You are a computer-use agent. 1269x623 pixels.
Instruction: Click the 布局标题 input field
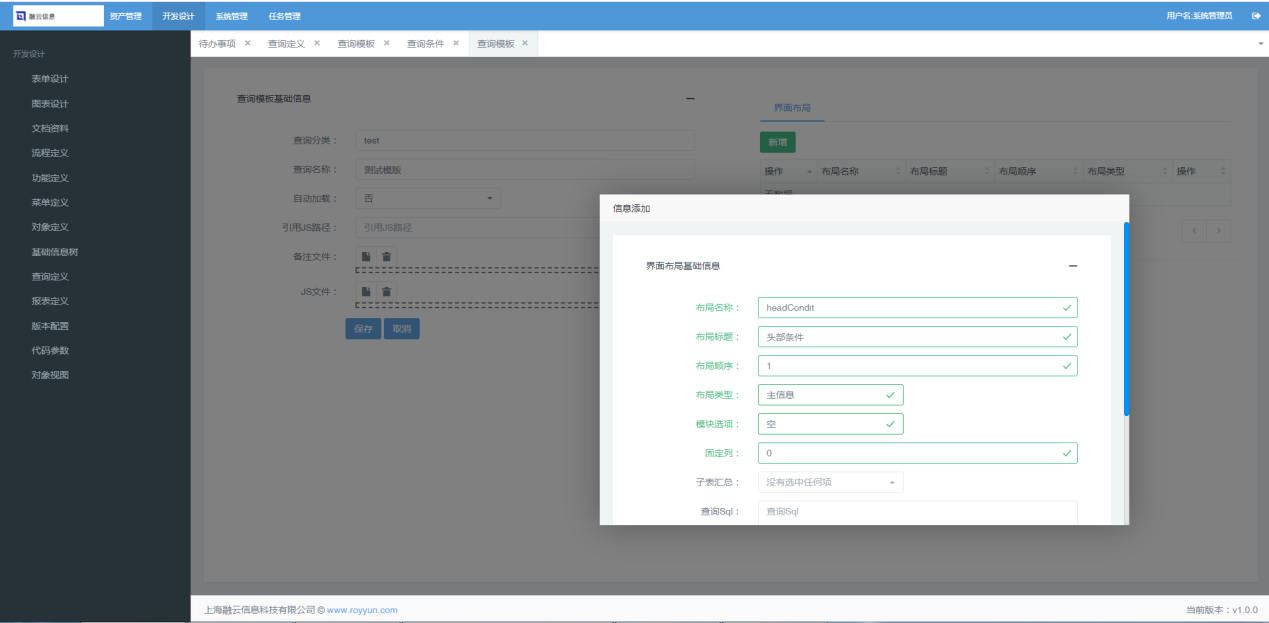pos(918,337)
